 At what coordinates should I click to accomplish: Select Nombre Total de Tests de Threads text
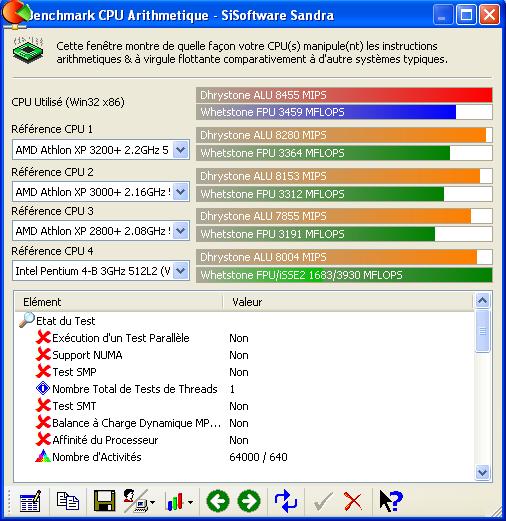[x=135, y=389]
